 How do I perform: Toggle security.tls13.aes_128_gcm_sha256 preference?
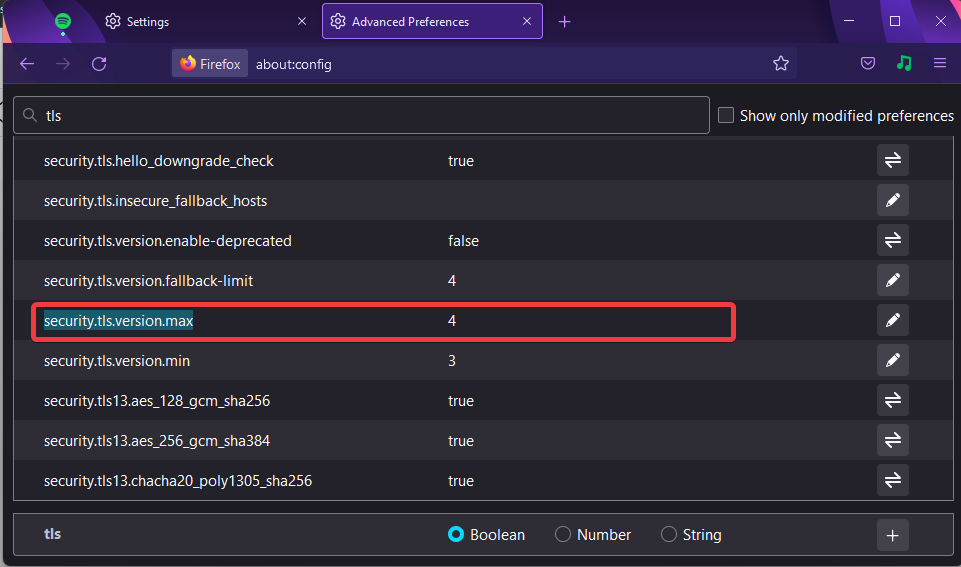[892, 400]
